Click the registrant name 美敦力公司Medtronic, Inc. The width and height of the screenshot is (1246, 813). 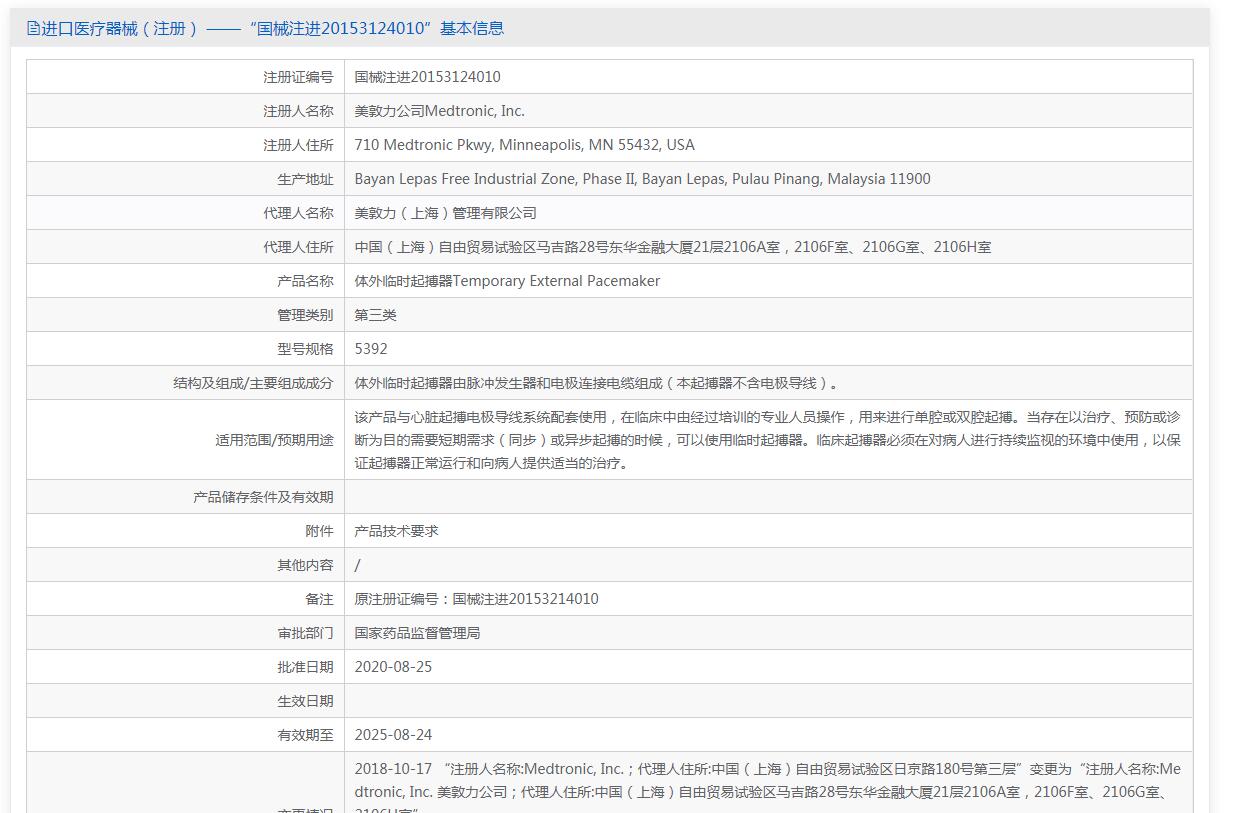point(439,111)
